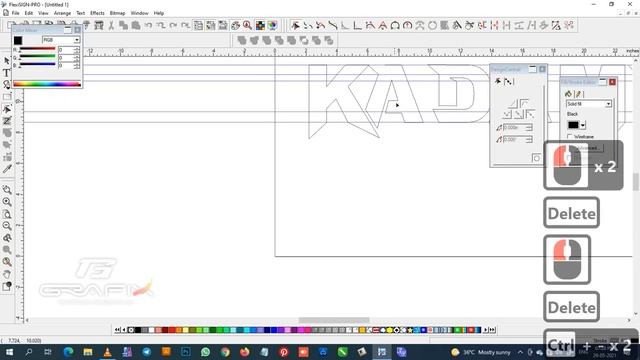Select the fill bucket tab in Fill/Stroke Editor

[568, 94]
